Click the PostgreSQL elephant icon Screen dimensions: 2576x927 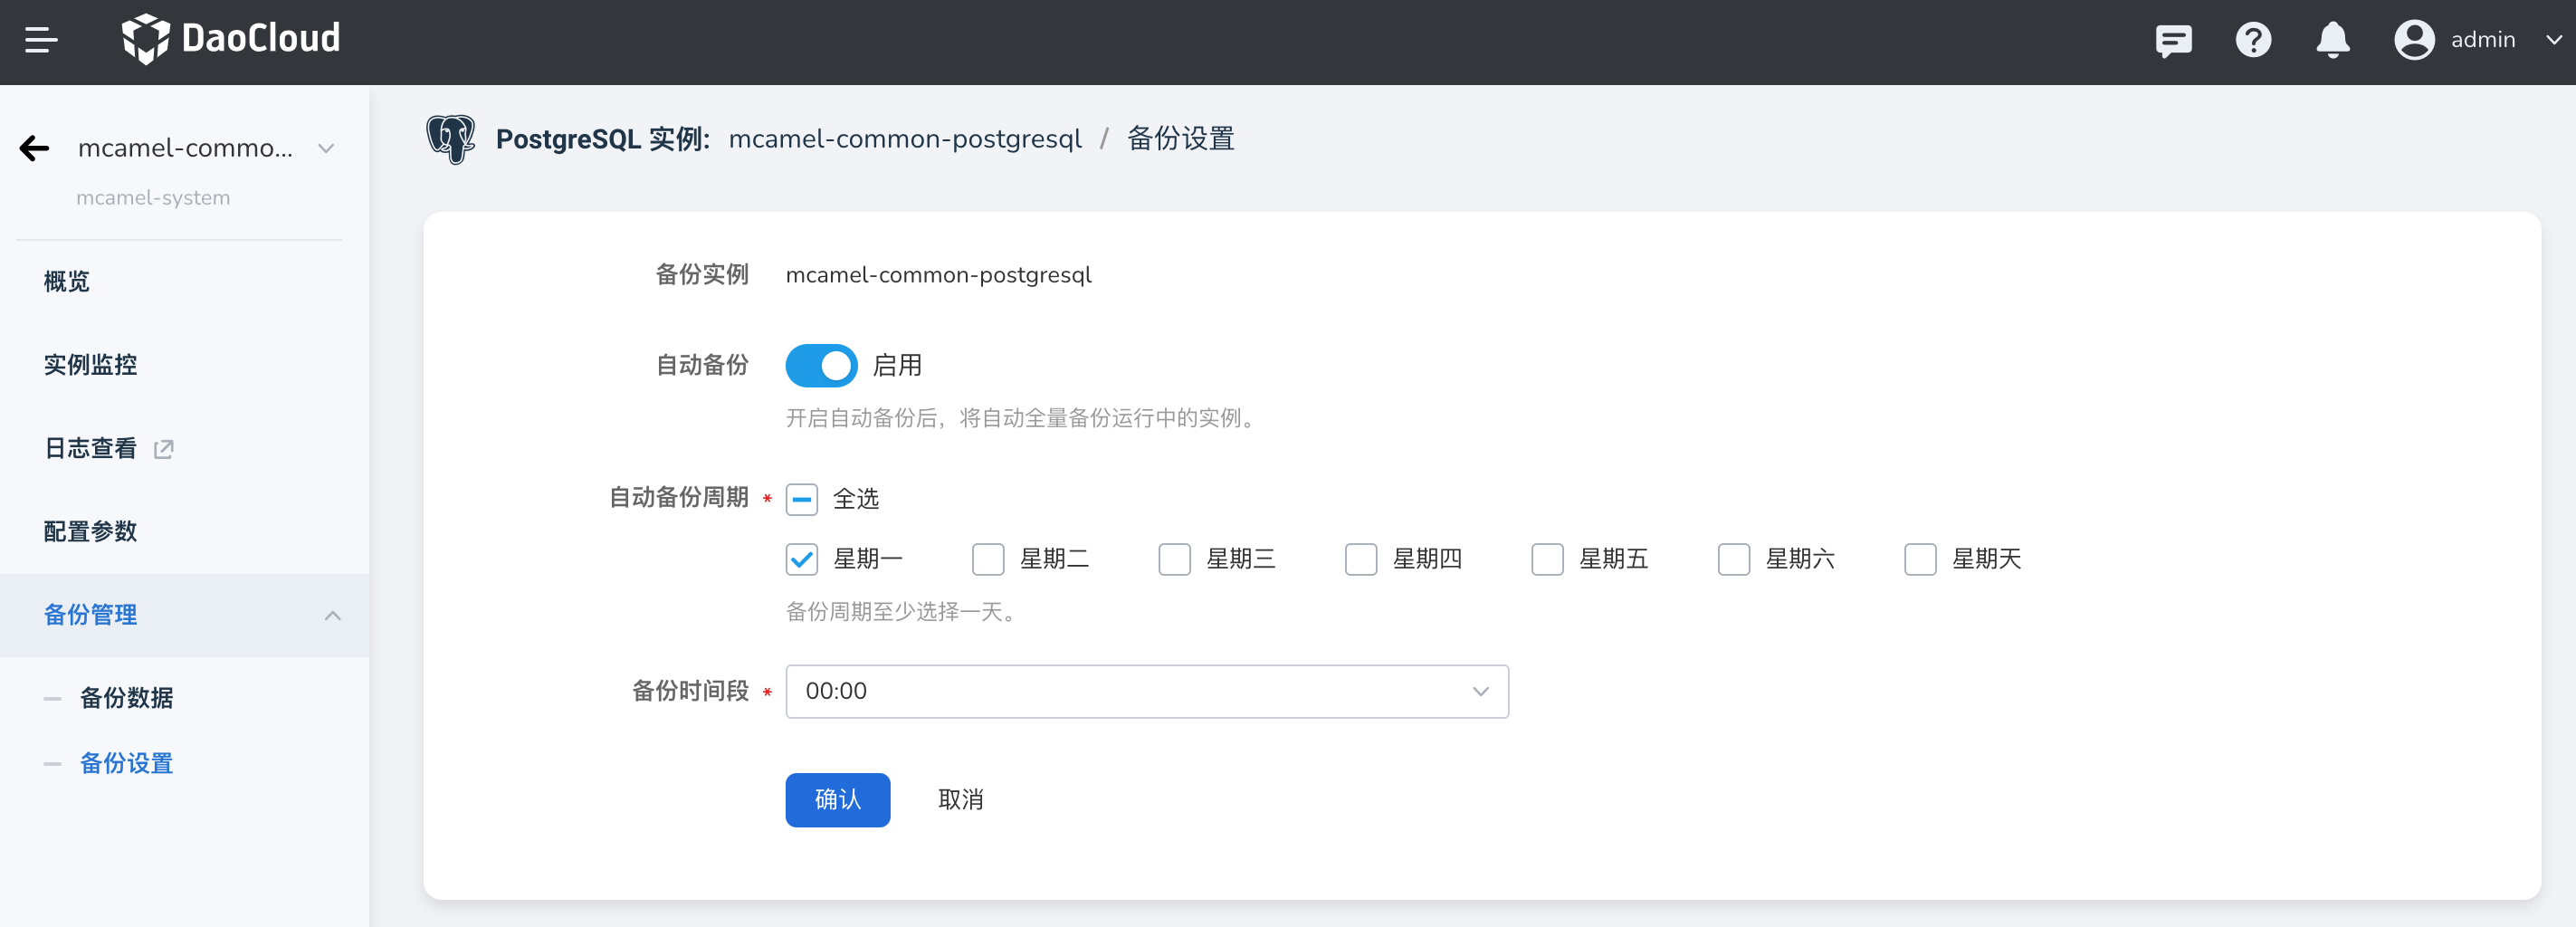pos(450,139)
